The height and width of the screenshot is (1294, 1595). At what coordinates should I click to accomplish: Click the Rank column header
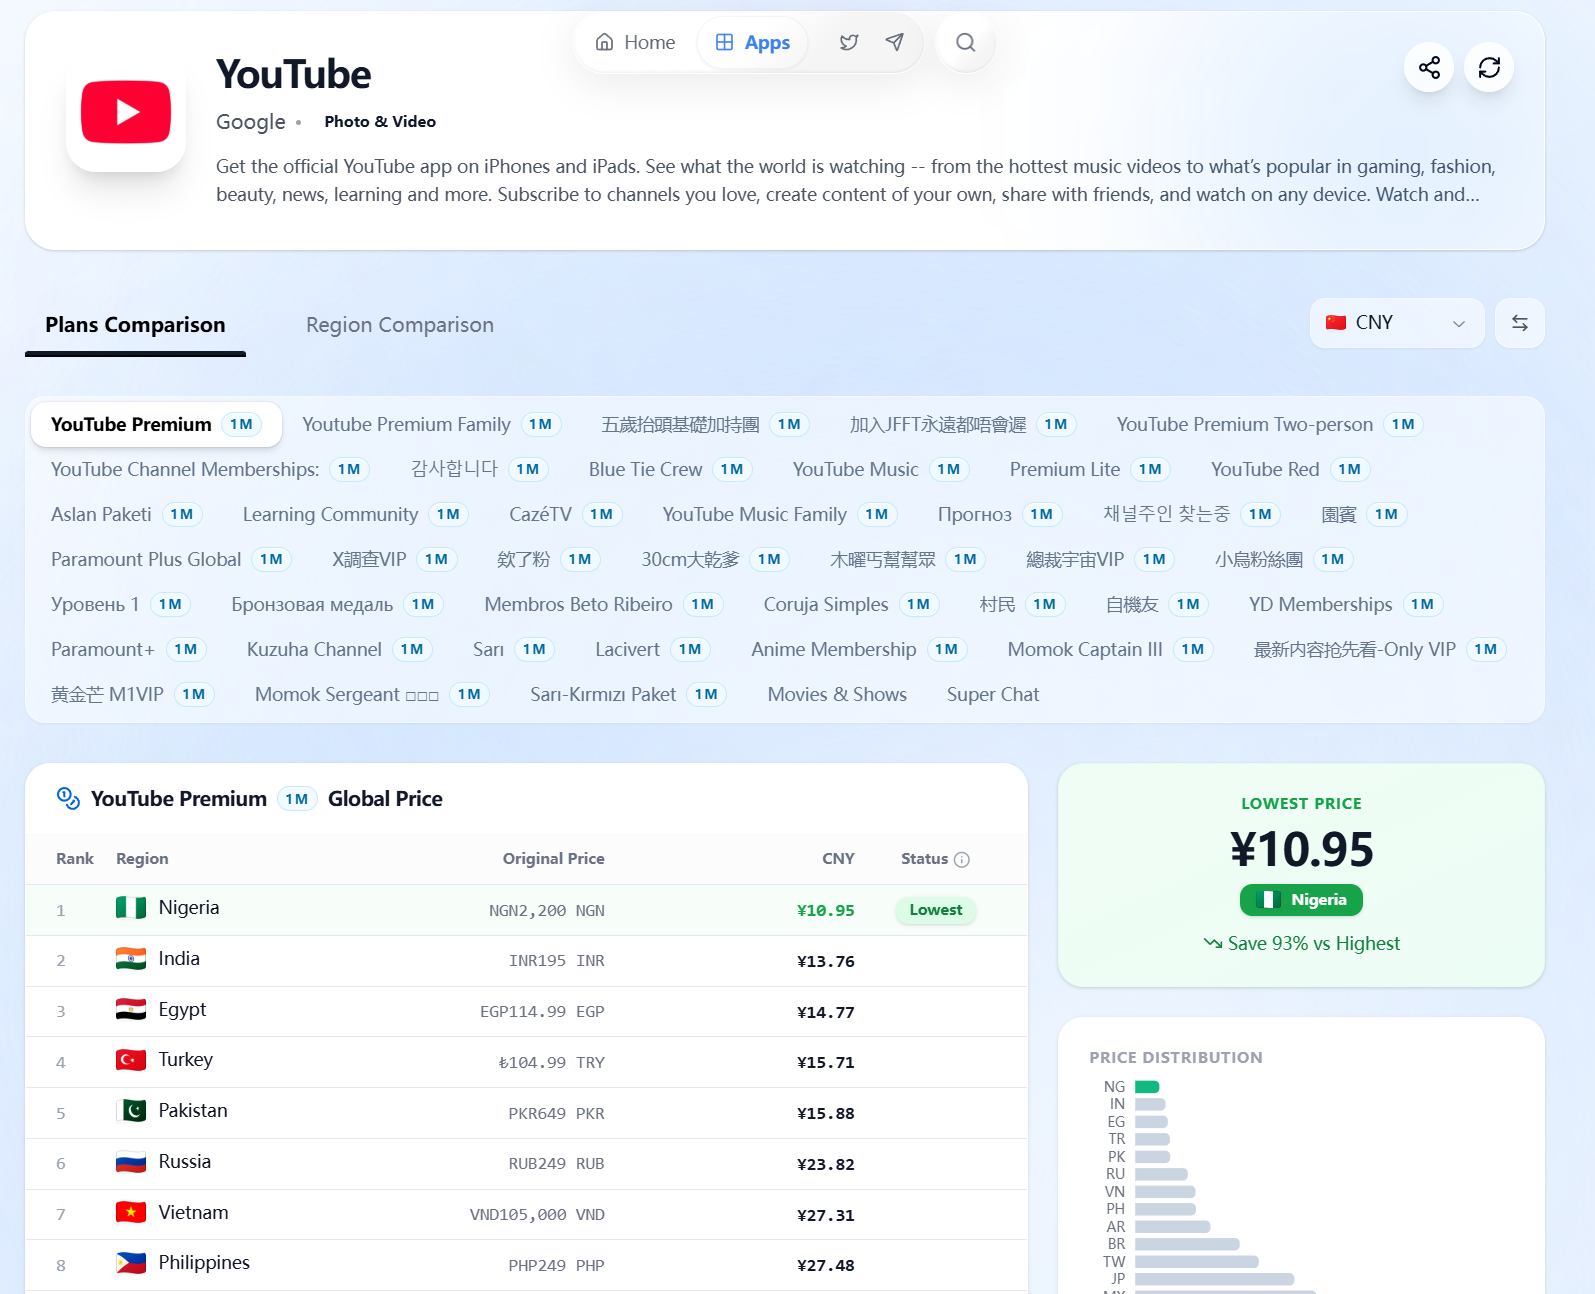[x=75, y=858]
